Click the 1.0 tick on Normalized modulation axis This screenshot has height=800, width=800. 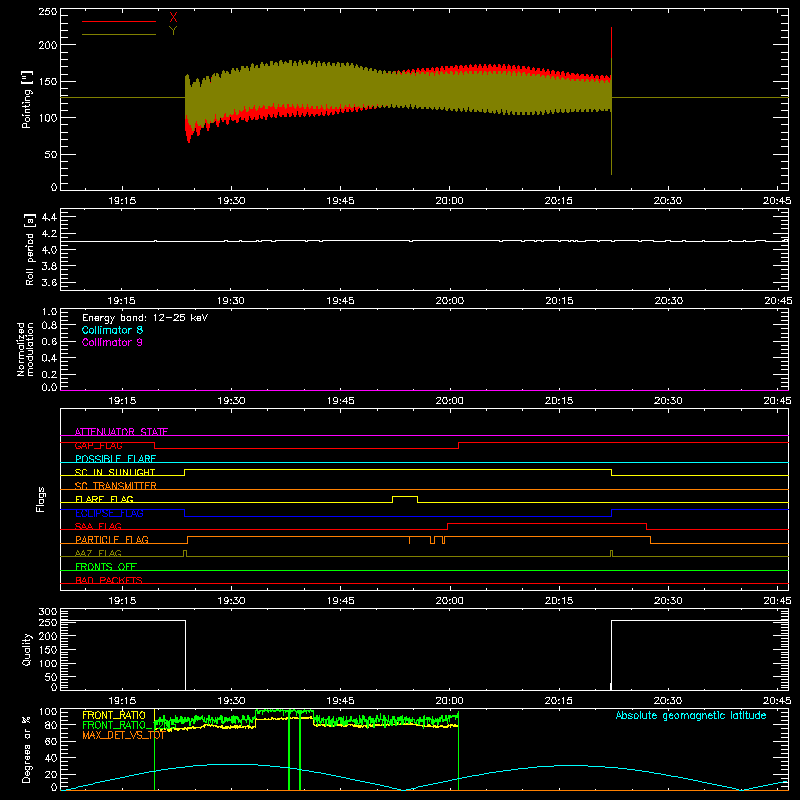tap(49, 312)
